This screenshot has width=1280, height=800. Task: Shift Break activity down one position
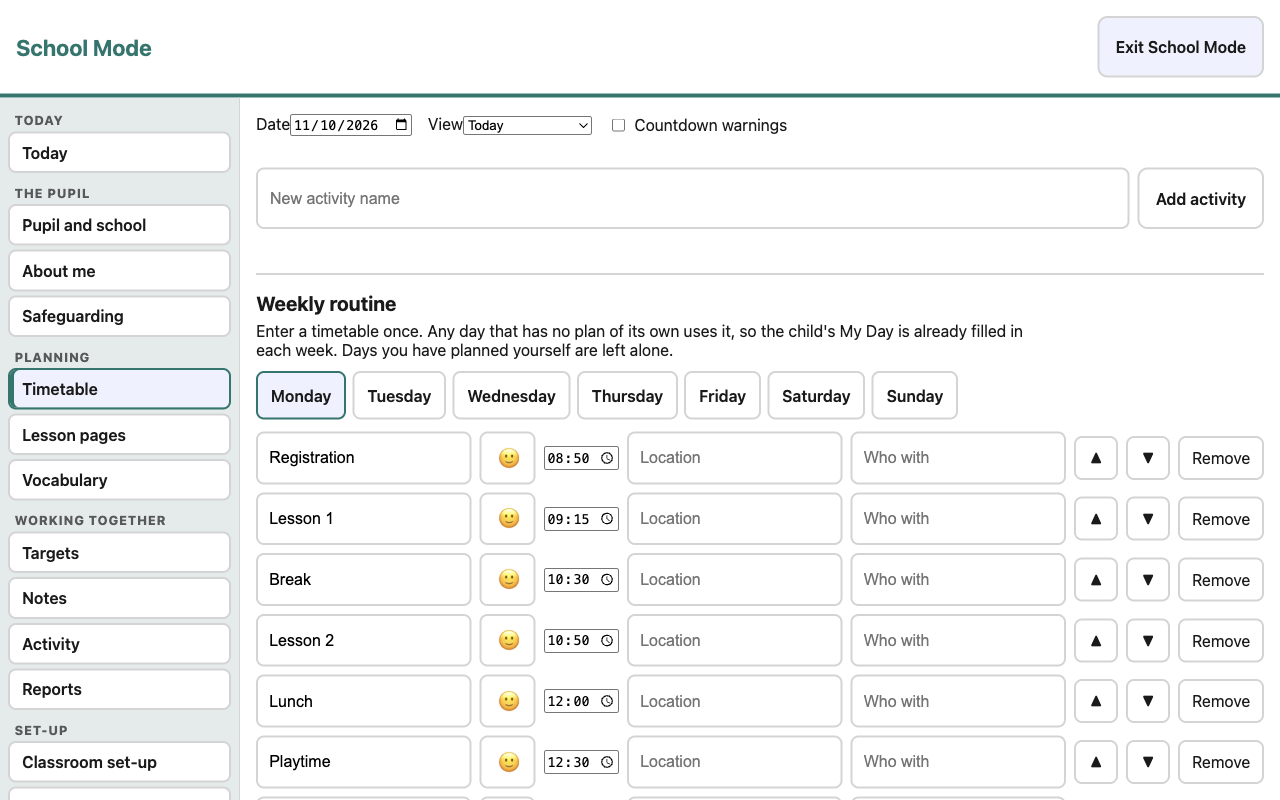point(1148,580)
